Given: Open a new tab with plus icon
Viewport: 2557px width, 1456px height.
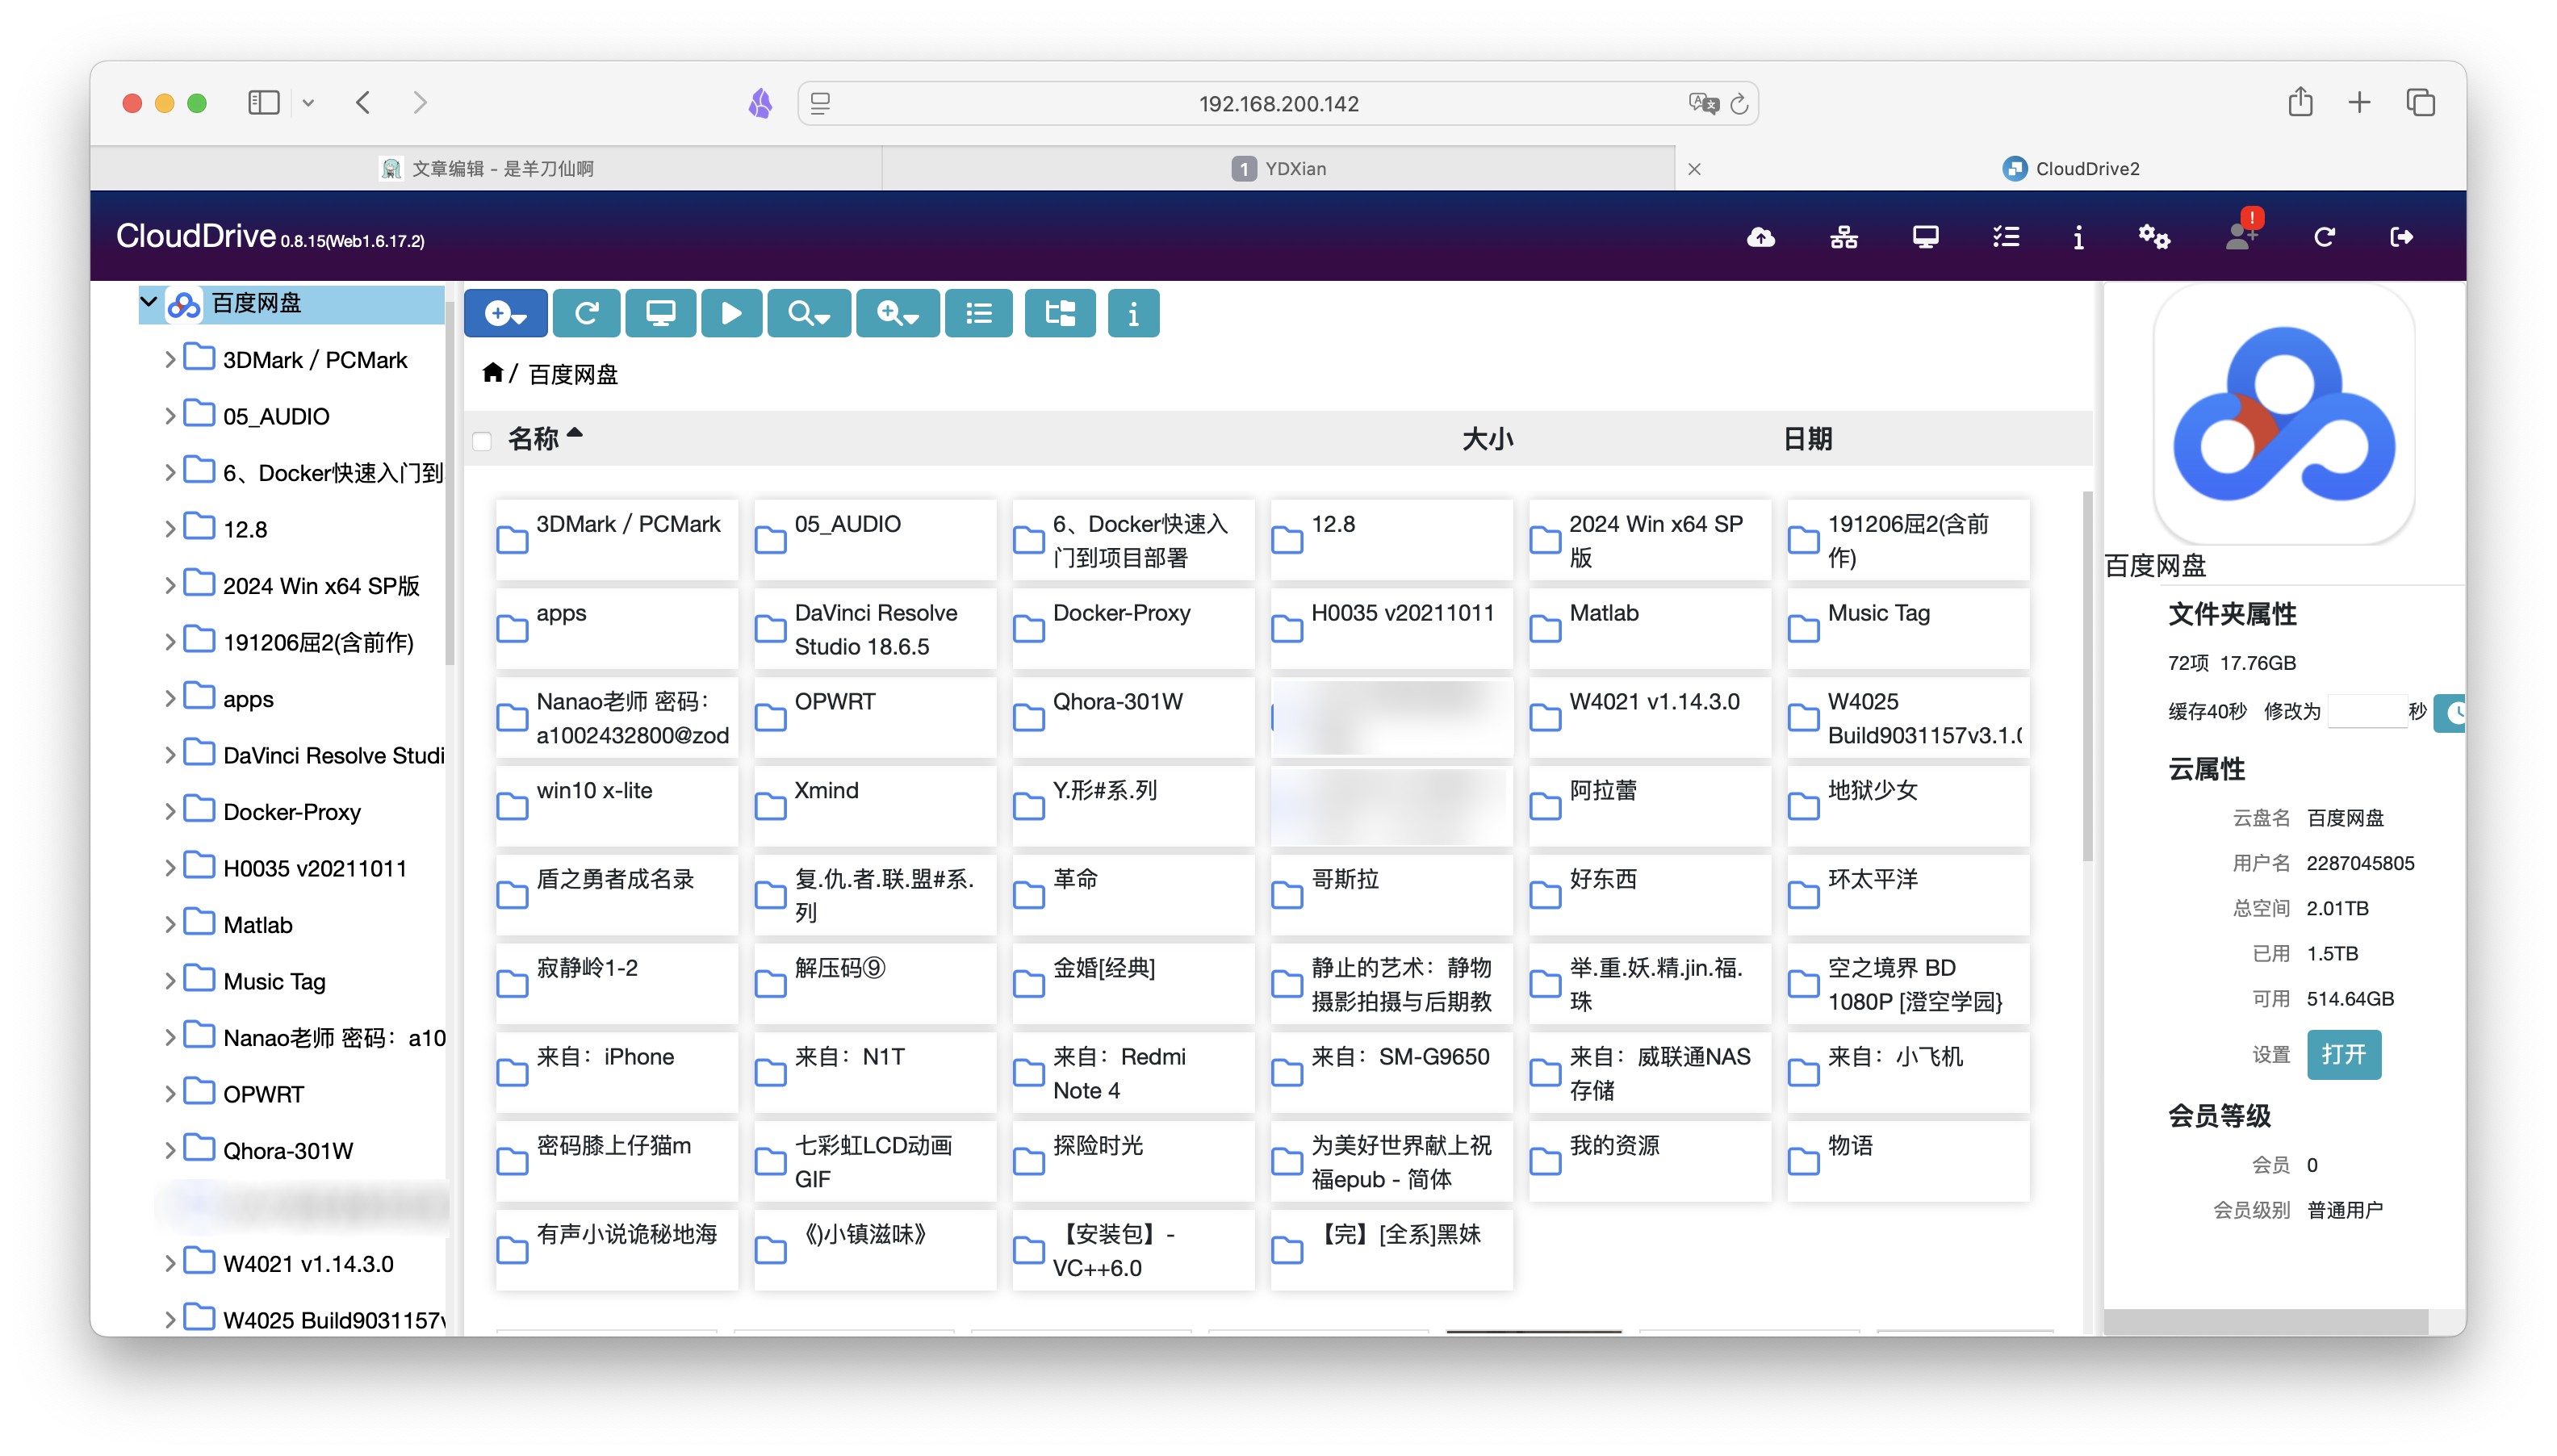Looking at the screenshot, I should pos(2359,102).
